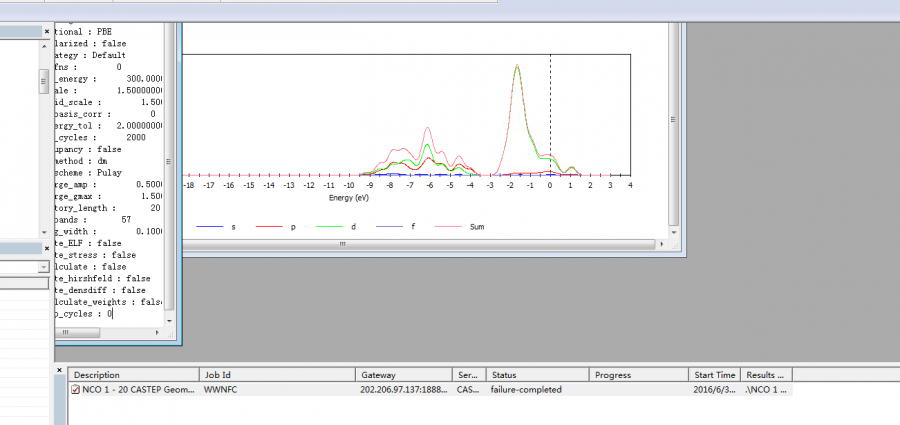Click the 'tory_length : 20' line
The image size is (900, 425).
pyautogui.click(x=108, y=208)
